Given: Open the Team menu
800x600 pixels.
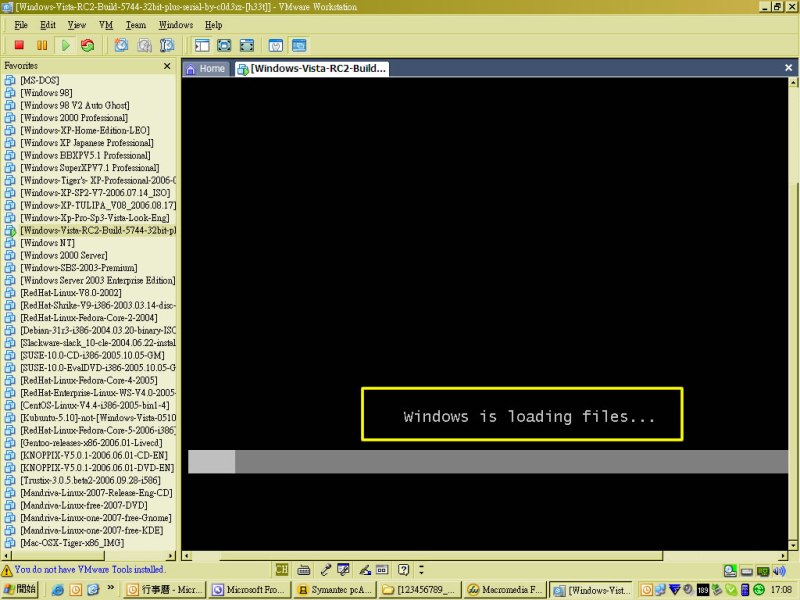Looking at the screenshot, I should 136,24.
